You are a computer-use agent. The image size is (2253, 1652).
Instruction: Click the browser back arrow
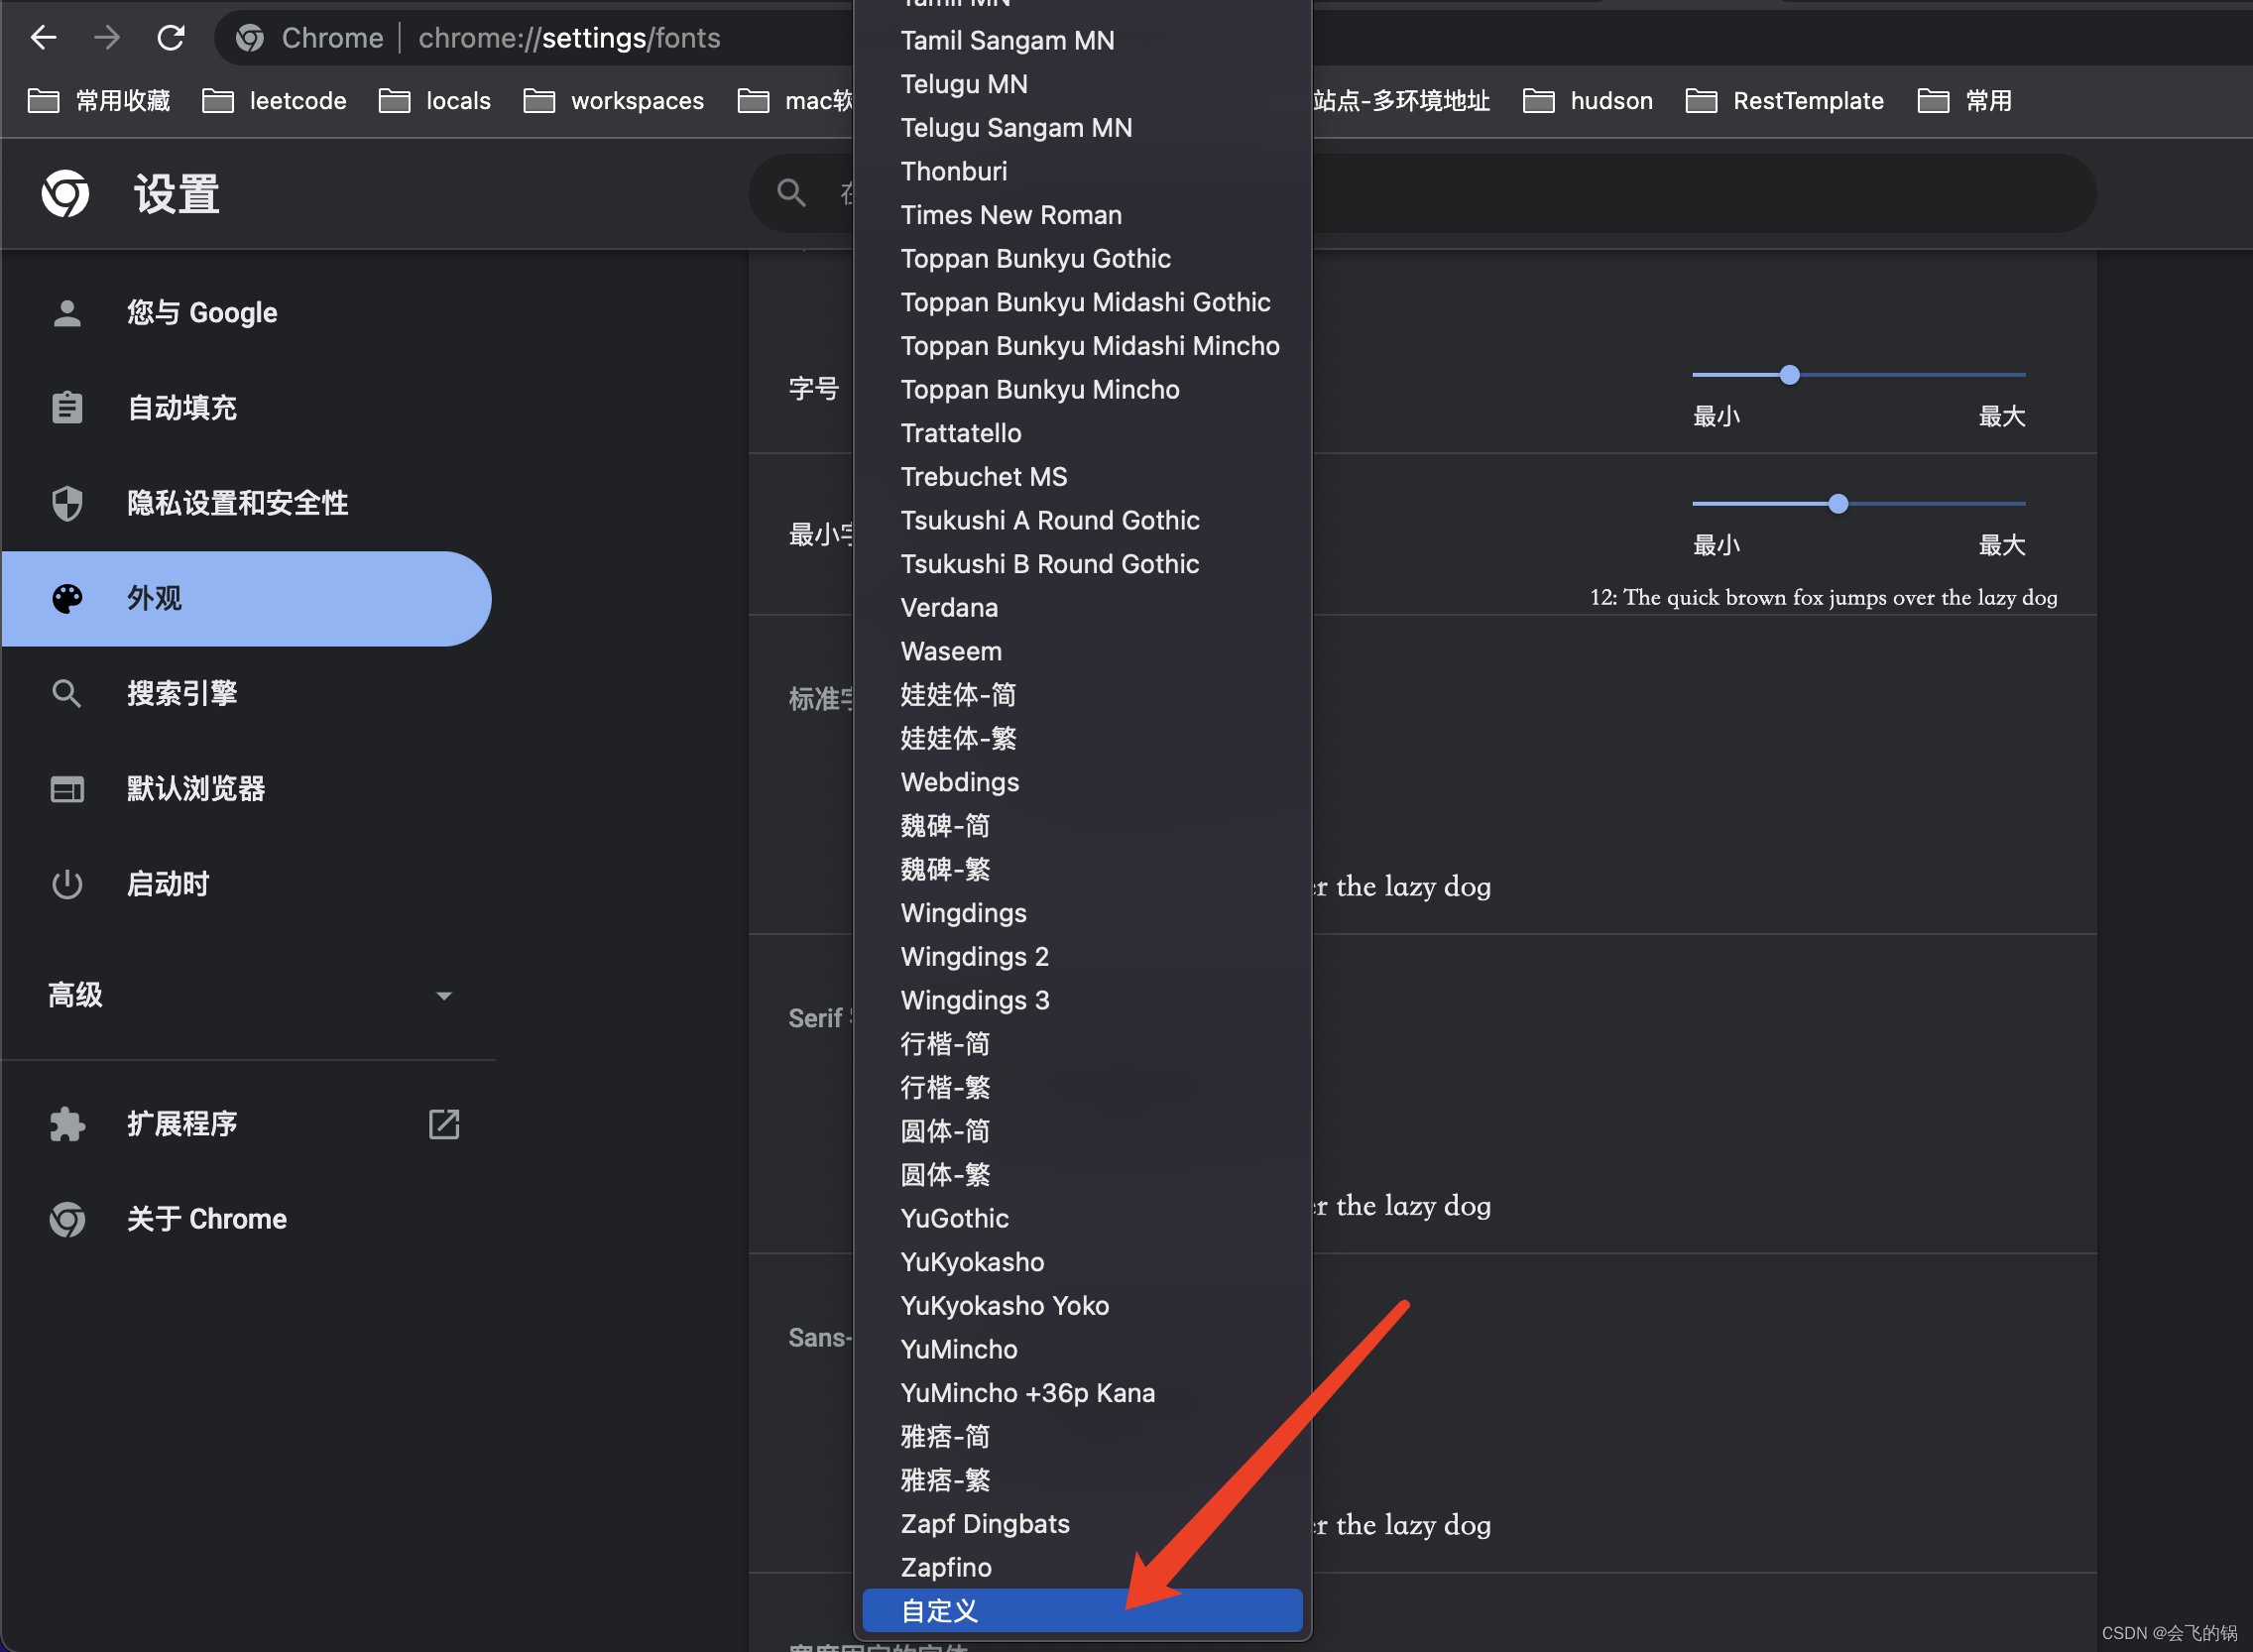click(x=43, y=38)
